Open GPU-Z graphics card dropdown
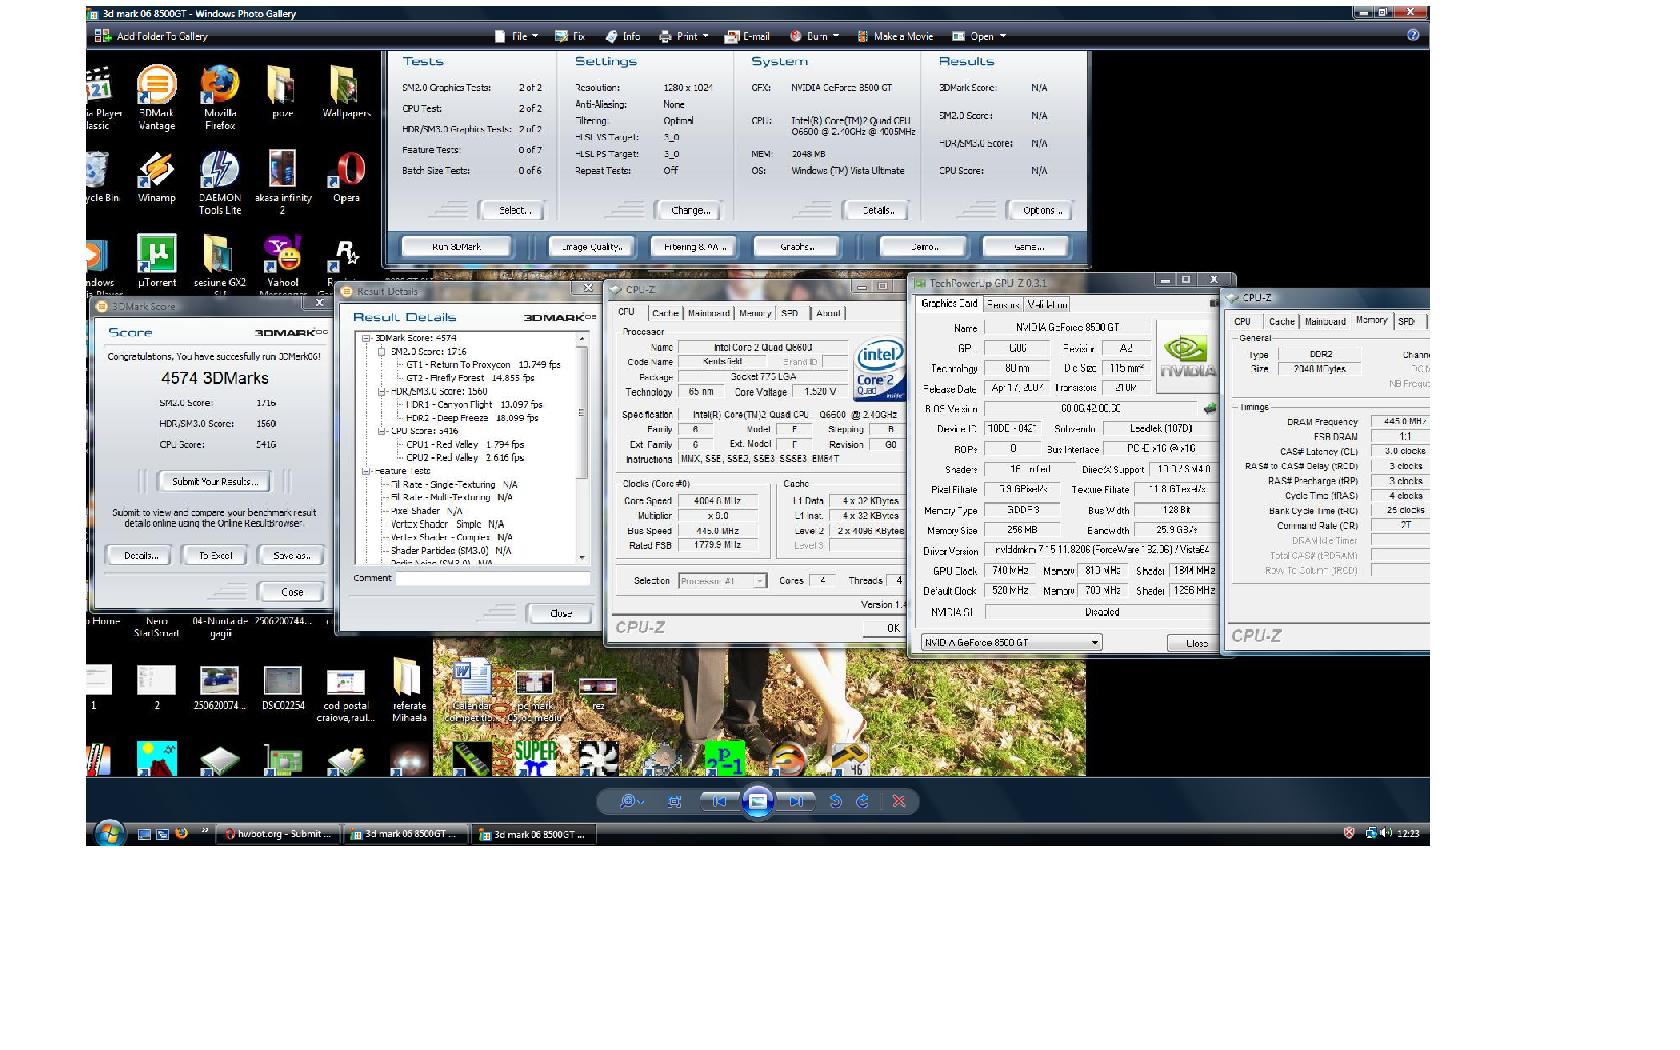The width and height of the screenshot is (1680, 1050). tap(1011, 642)
